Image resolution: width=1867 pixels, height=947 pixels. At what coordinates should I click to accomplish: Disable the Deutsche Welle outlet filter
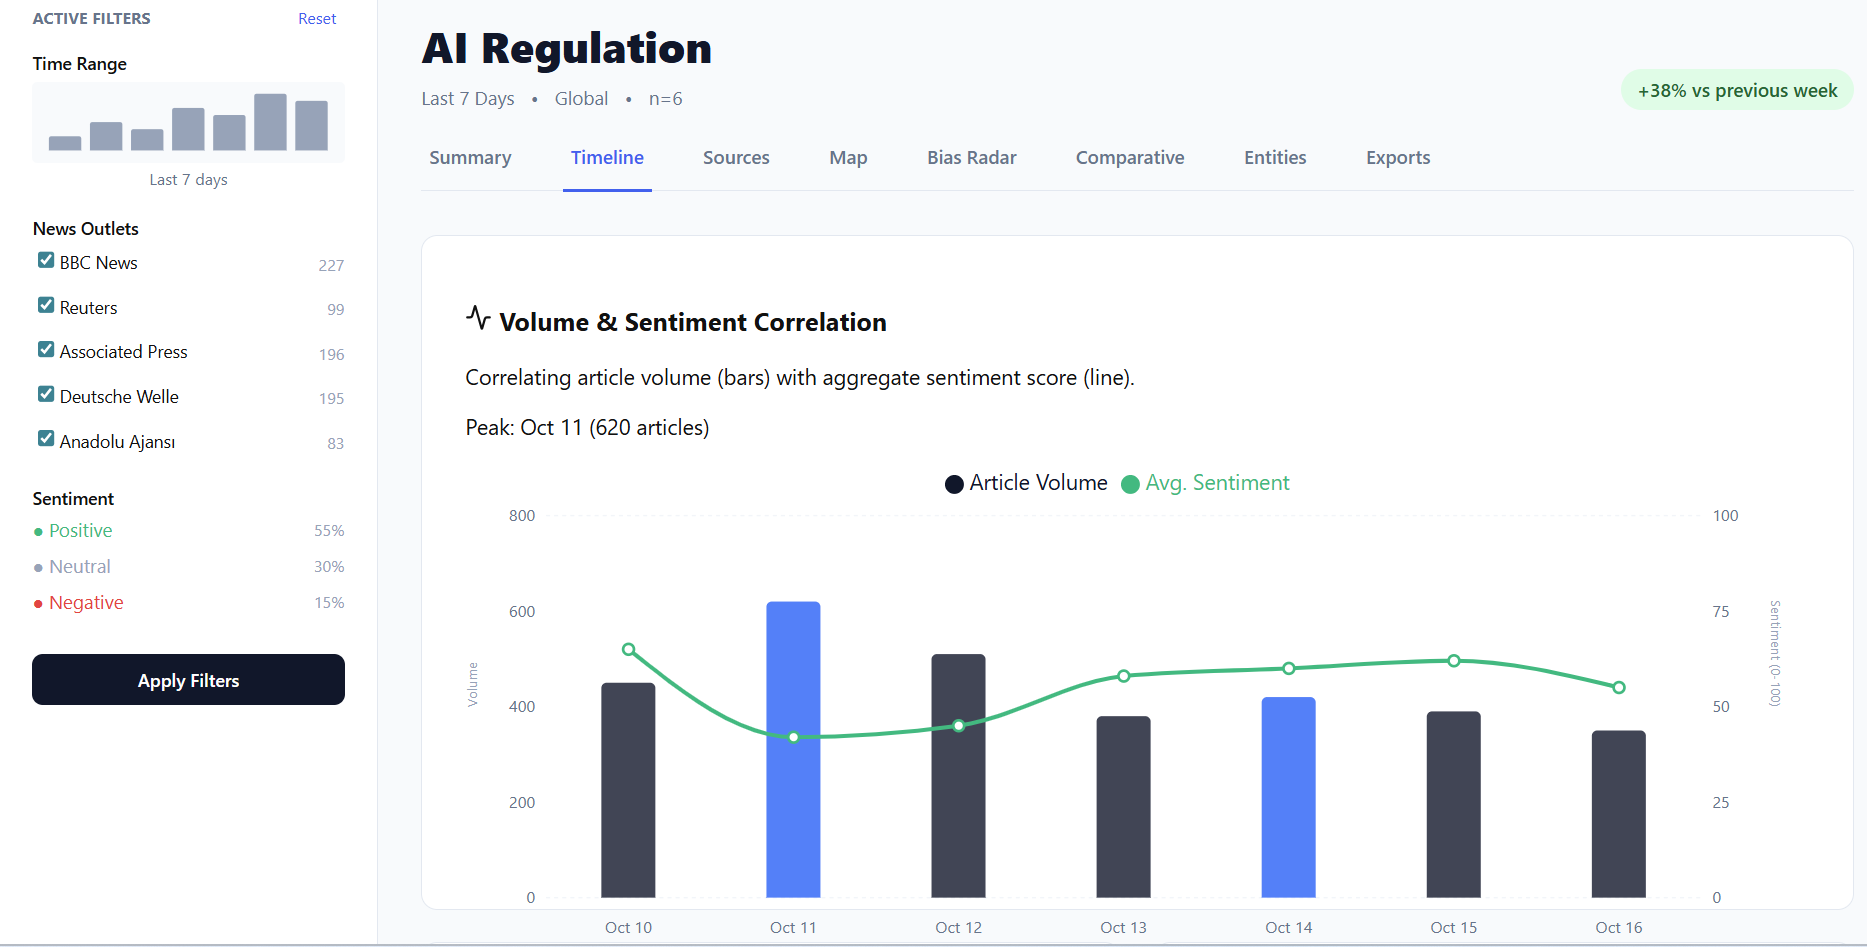(x=46, y=395)
